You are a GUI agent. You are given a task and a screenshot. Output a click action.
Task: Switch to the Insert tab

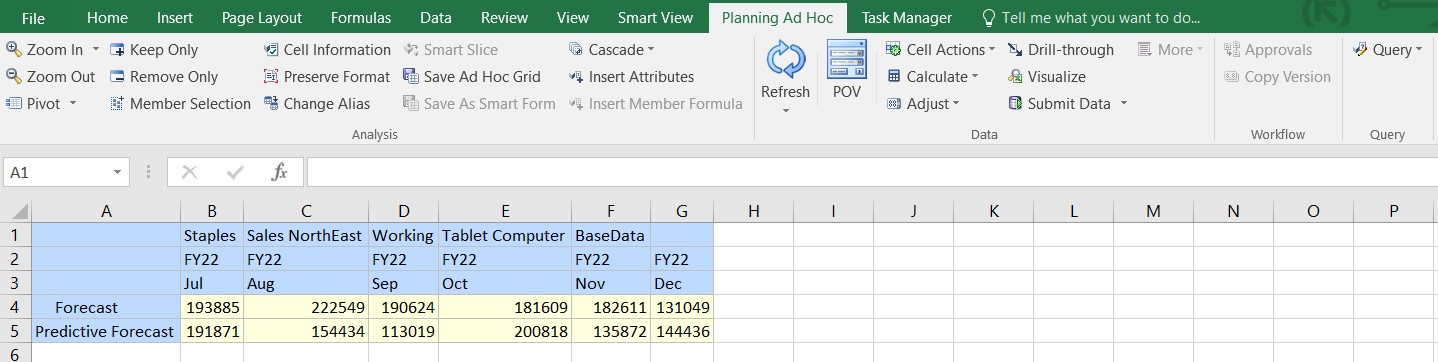tap(175, 17)
